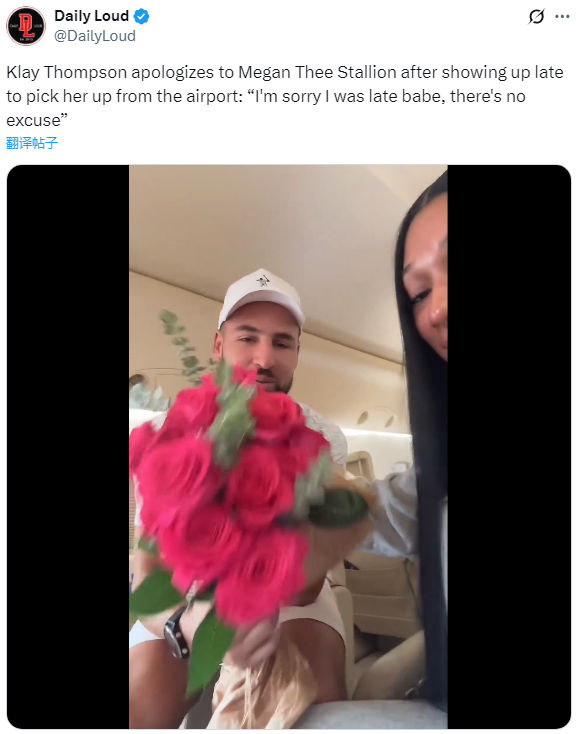Click the video's left black letterbox bar
The width and height of the screenshot is (587, 734).
(x=68, y=447)
